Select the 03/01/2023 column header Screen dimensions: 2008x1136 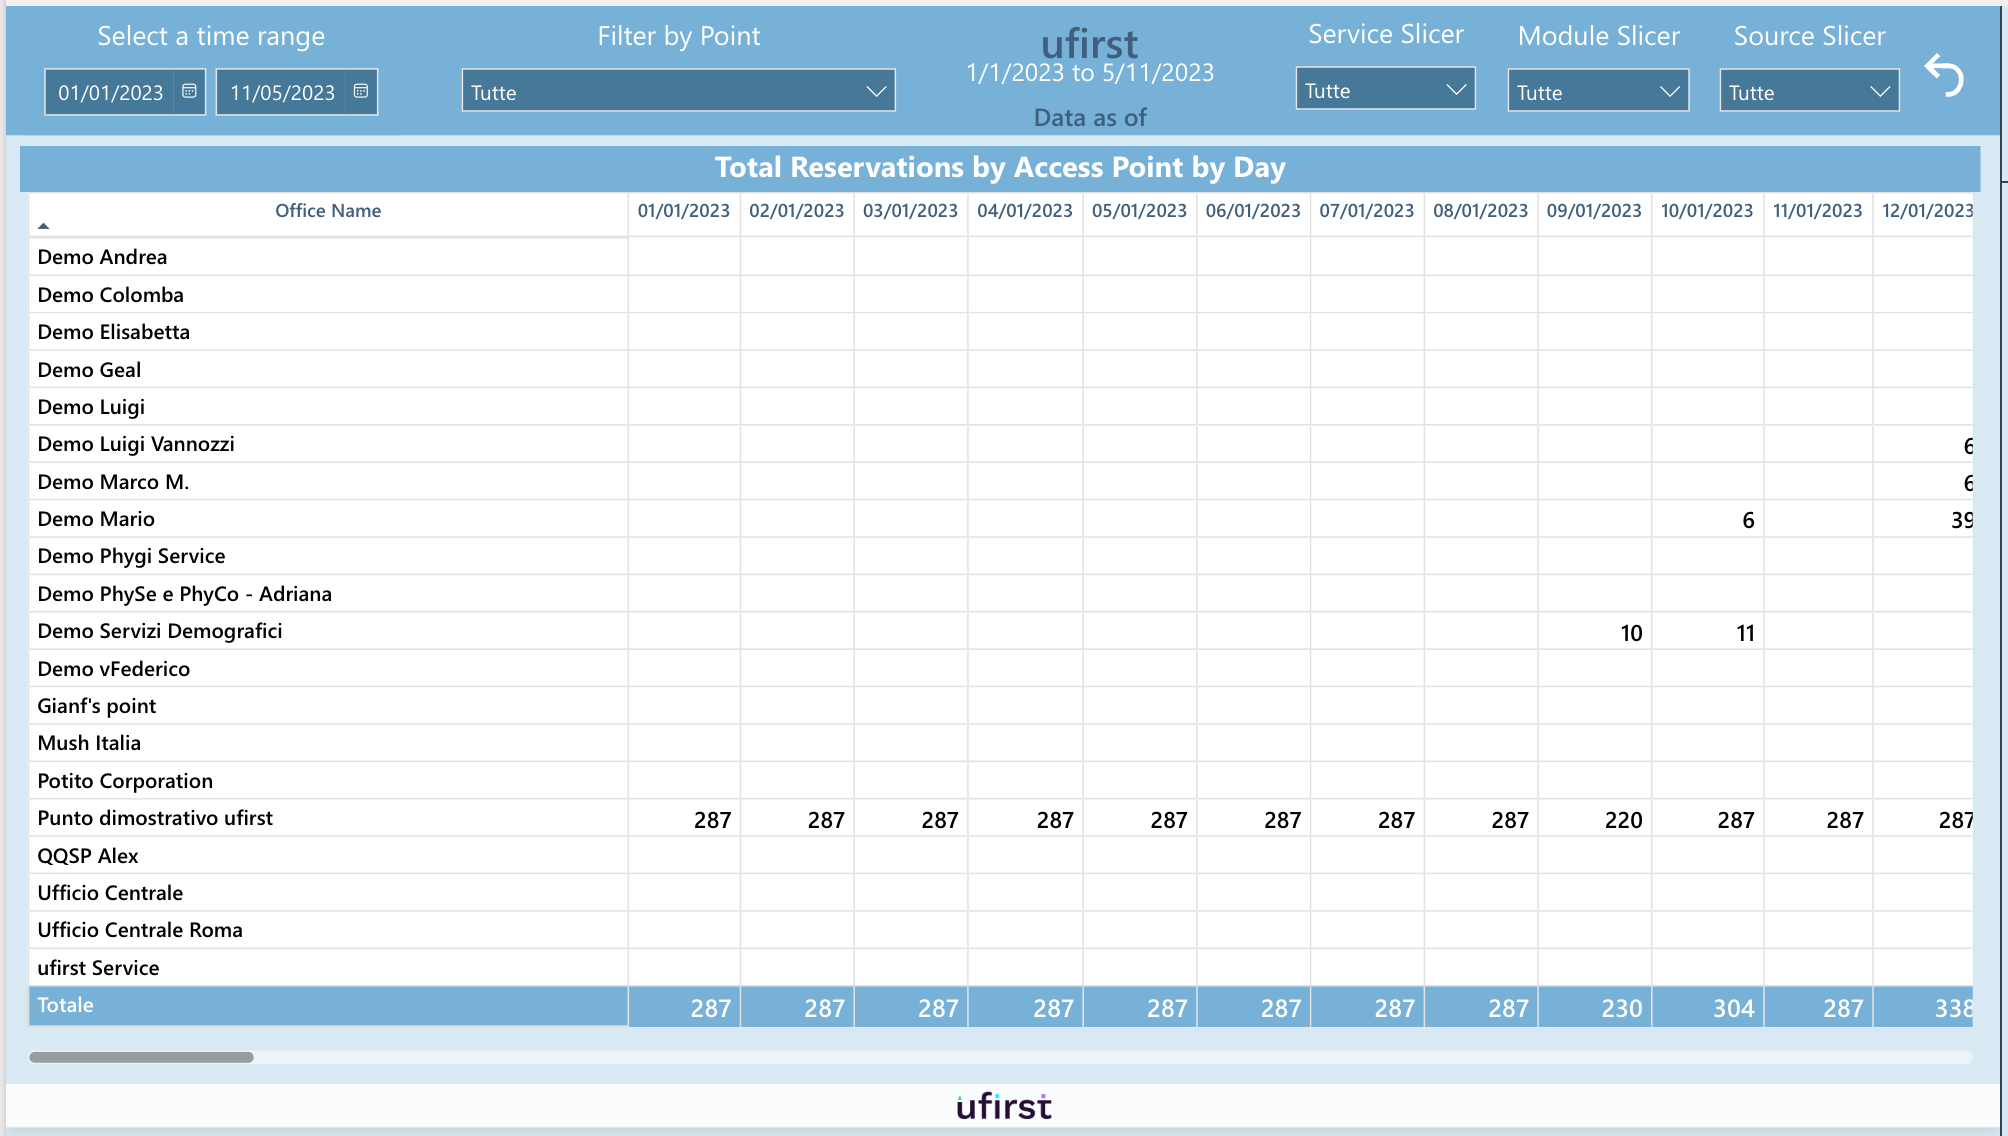point(910,210)
